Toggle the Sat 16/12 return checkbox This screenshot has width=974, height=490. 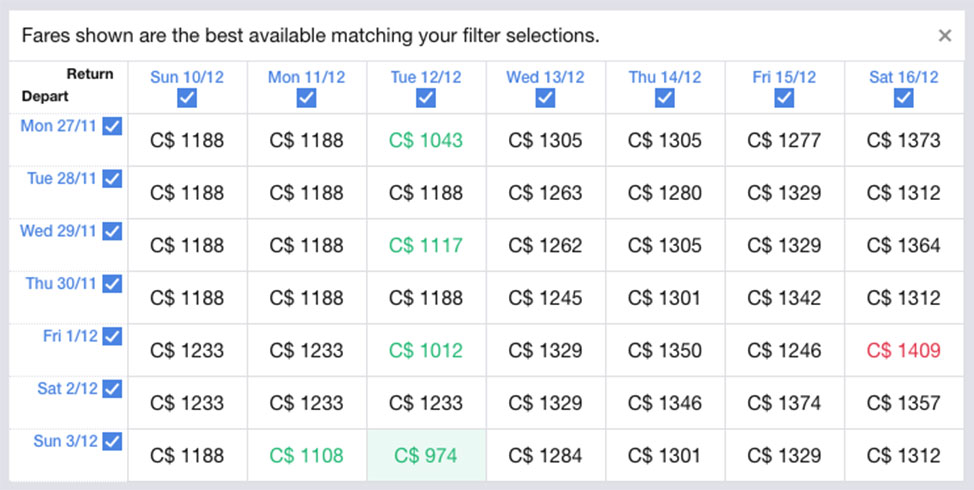[904, 98]
